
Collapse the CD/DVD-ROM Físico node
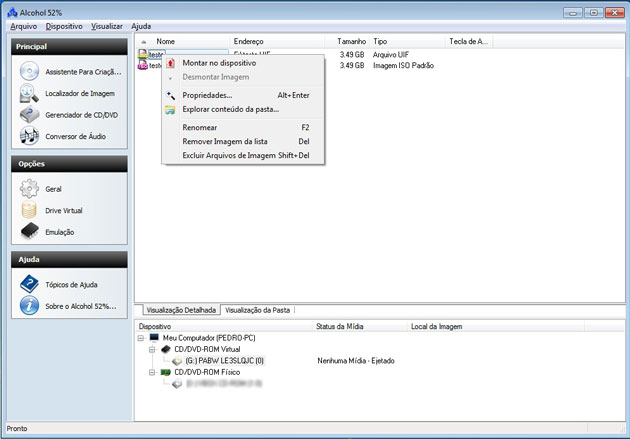[x=152, y=373]
